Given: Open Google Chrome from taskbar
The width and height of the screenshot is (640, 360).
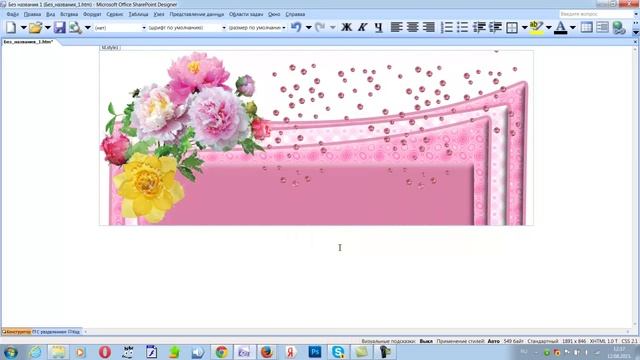Looking at the screenshot, I should 222,352.
